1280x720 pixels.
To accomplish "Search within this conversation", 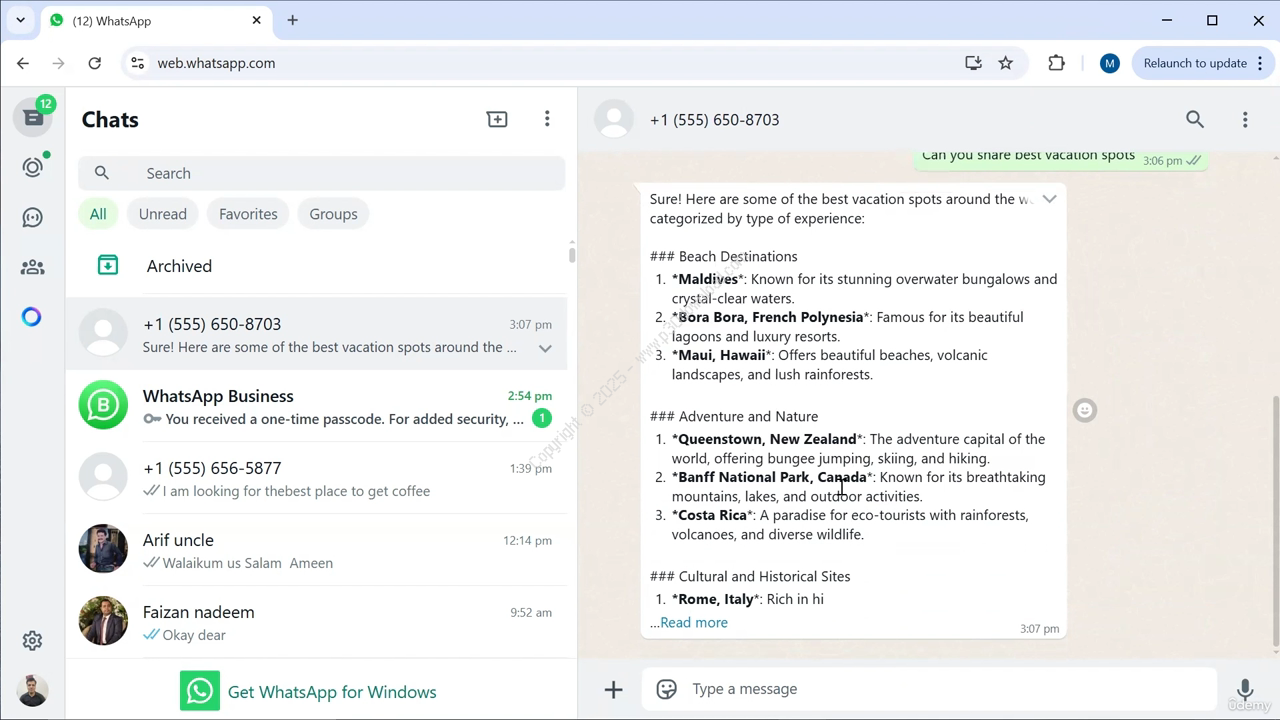I will click(1195, 119).
